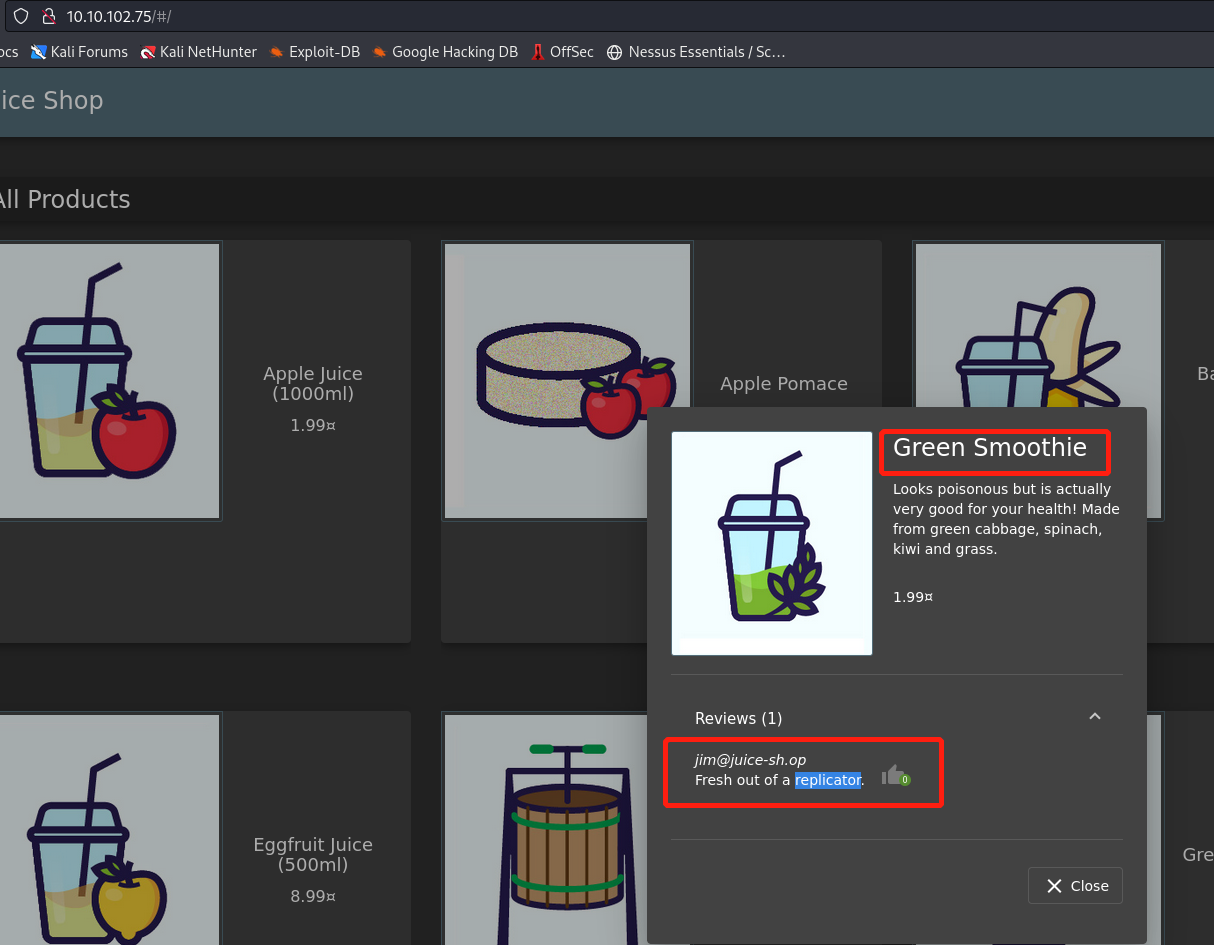This screenshot has width=1214, height=945.
Task: Click the Juice Shop title in header
Action: [x=50, y=100]
